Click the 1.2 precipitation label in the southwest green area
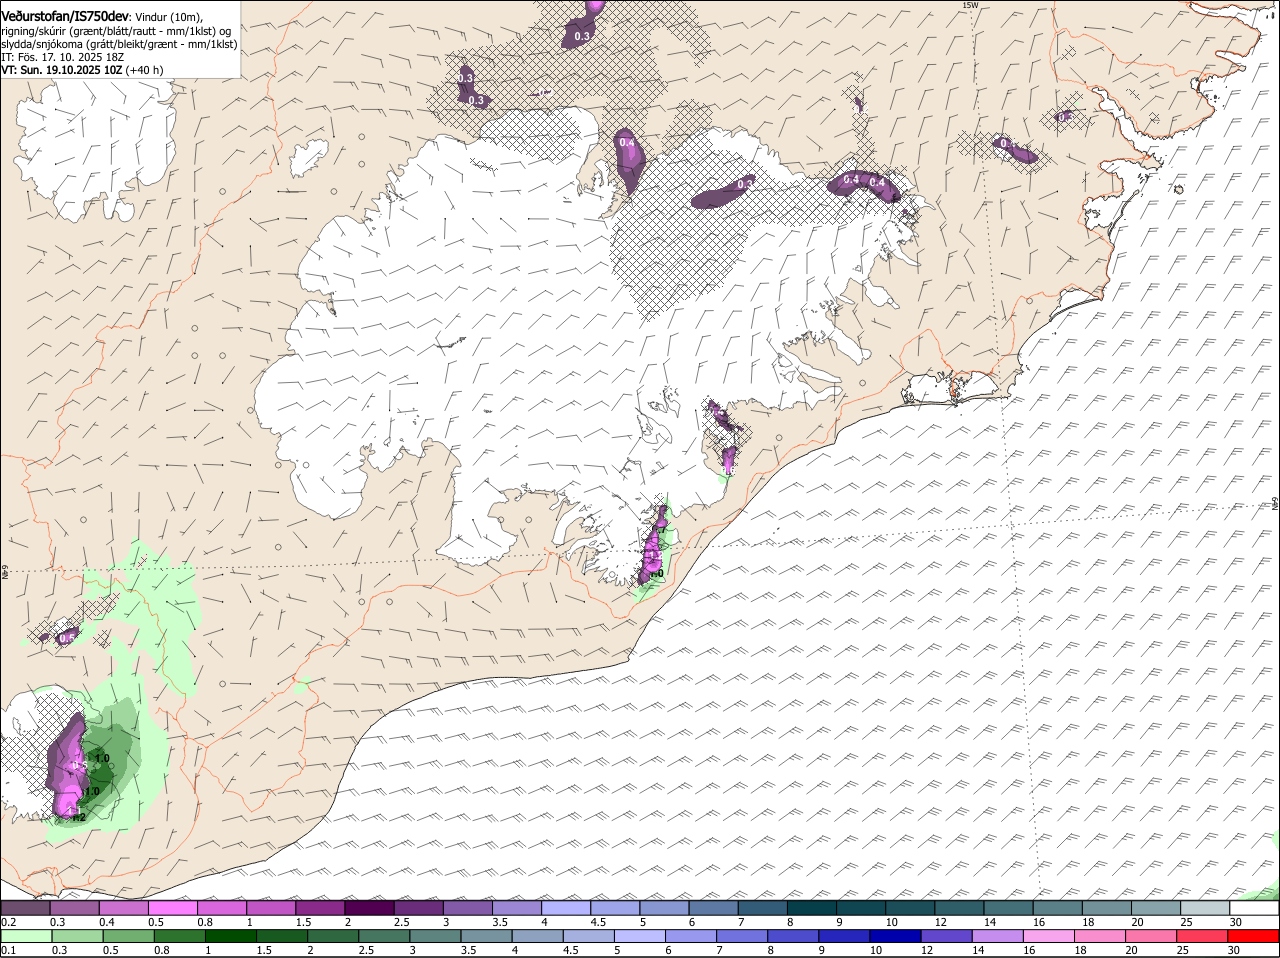 (x=79, y=817)
